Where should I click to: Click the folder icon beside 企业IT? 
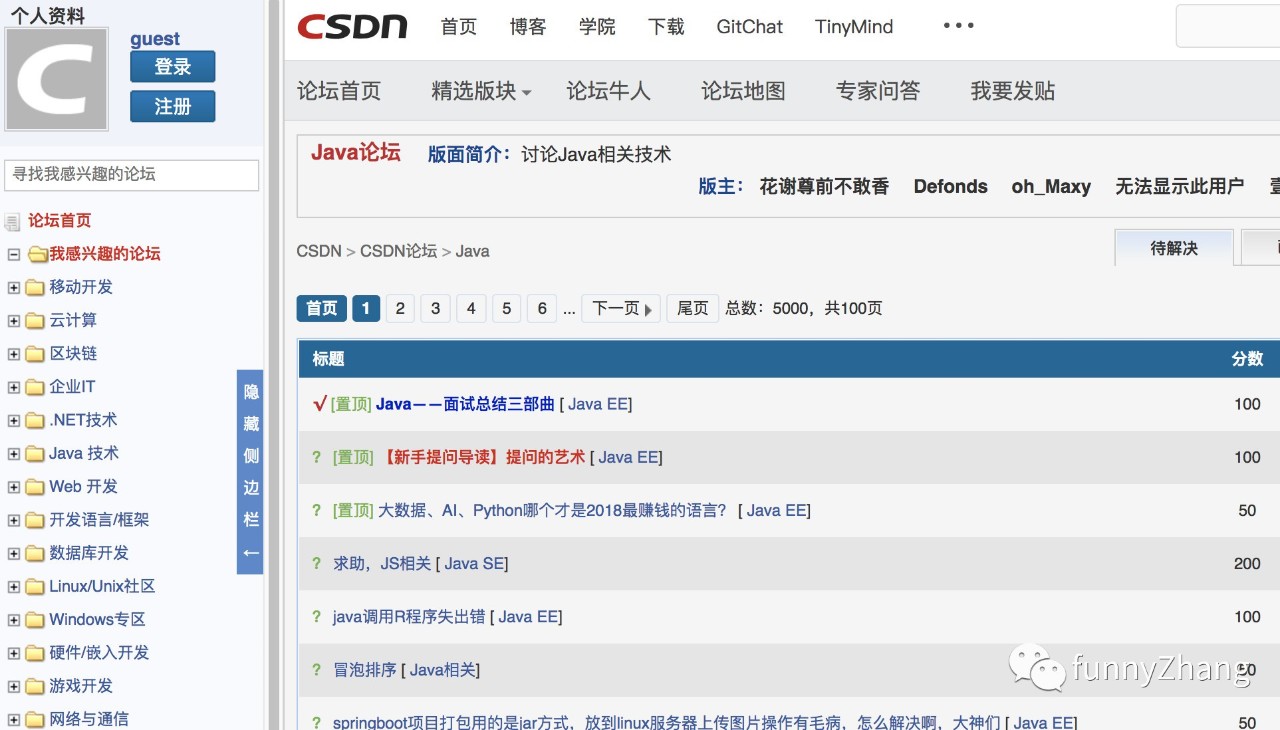[35, 387]
